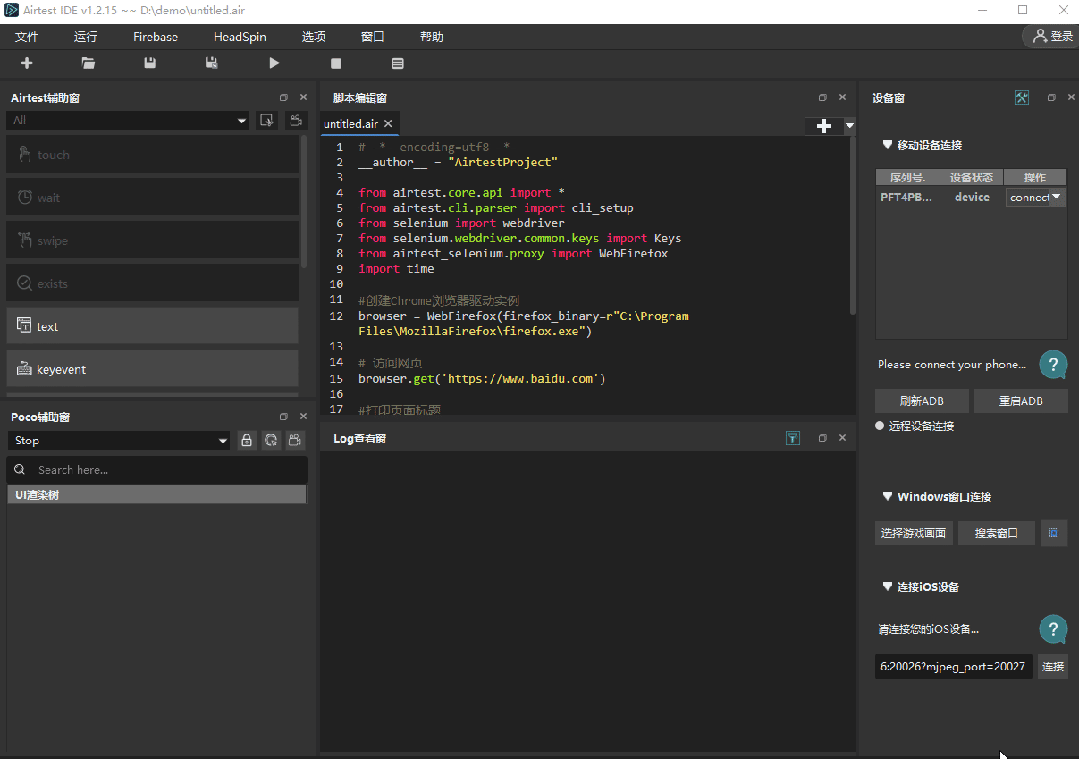Click the 刷新ADB button
Screen dimensions: 1079x759
click(x=921, y=400)
